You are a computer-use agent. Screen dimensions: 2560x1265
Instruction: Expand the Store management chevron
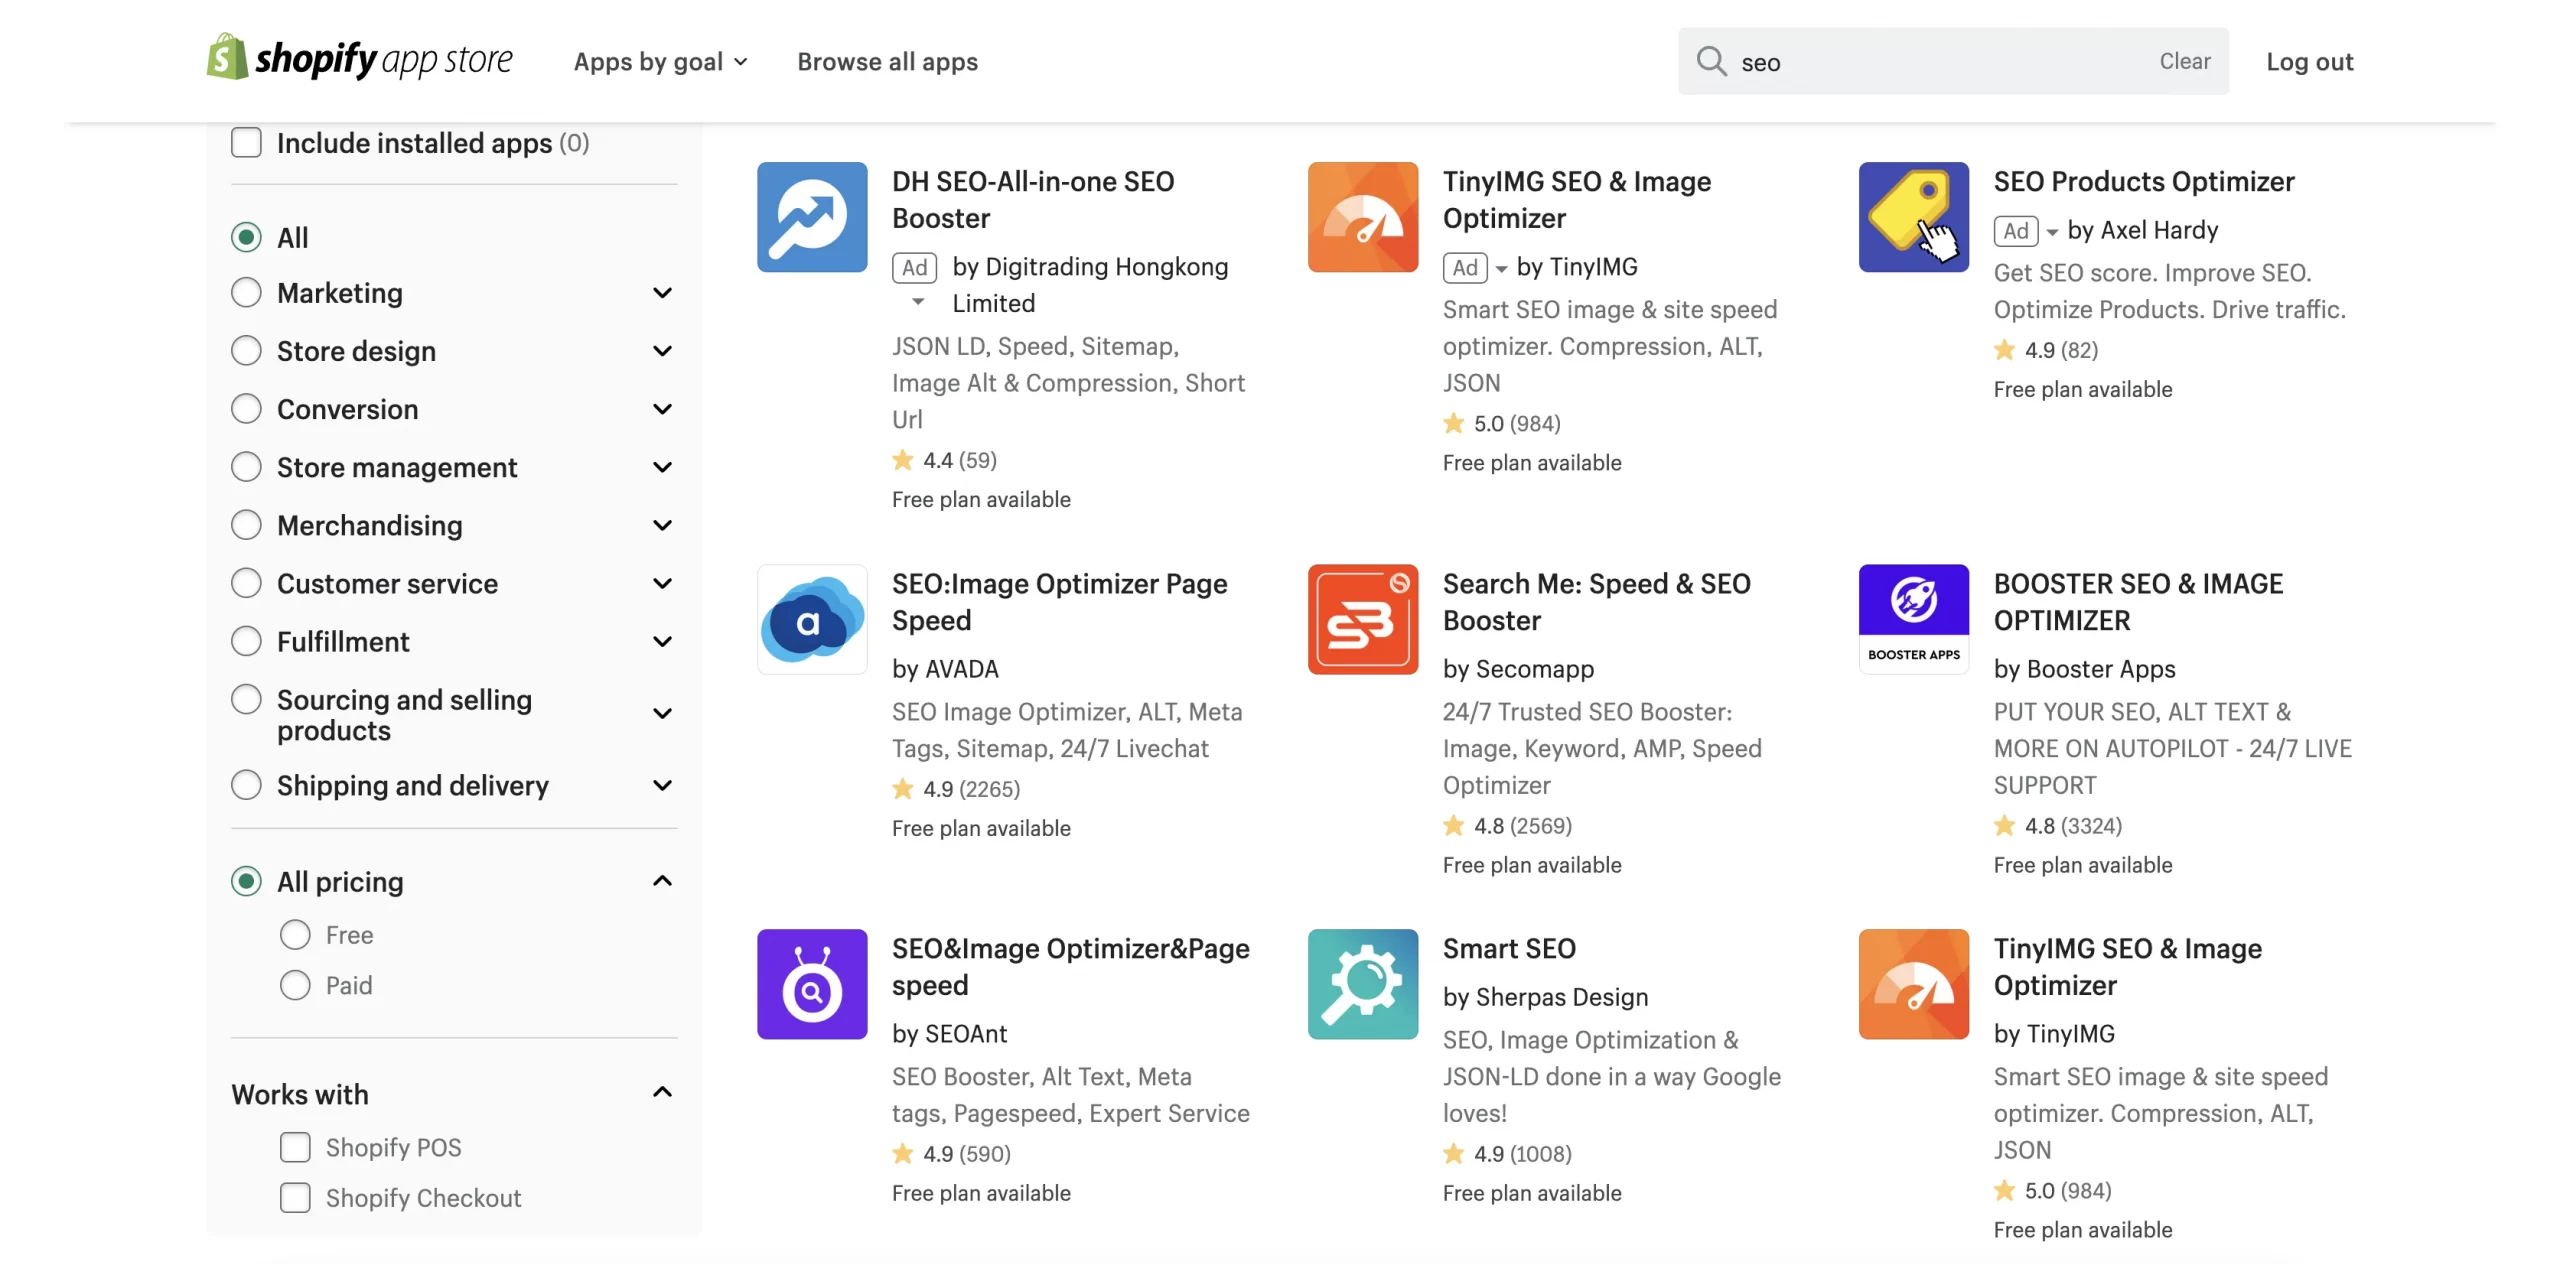662,466
